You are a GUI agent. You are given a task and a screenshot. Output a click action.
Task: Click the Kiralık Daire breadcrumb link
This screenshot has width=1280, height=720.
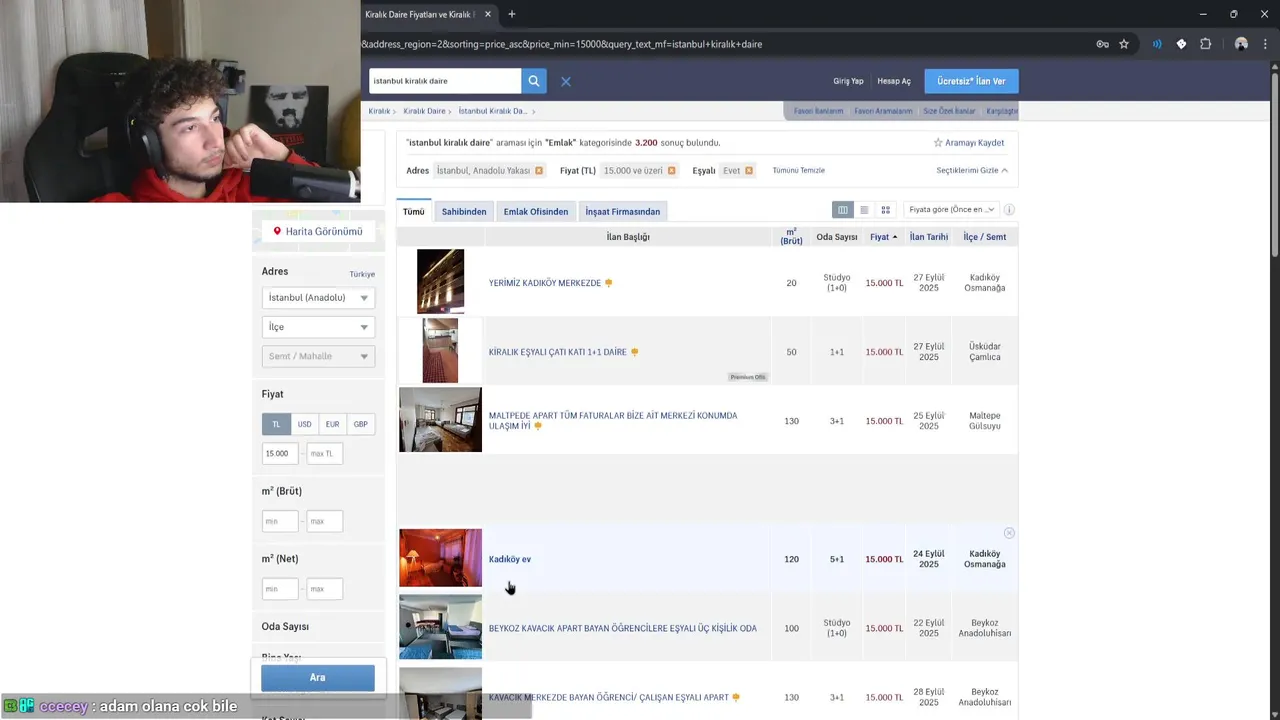click(424, 111)
